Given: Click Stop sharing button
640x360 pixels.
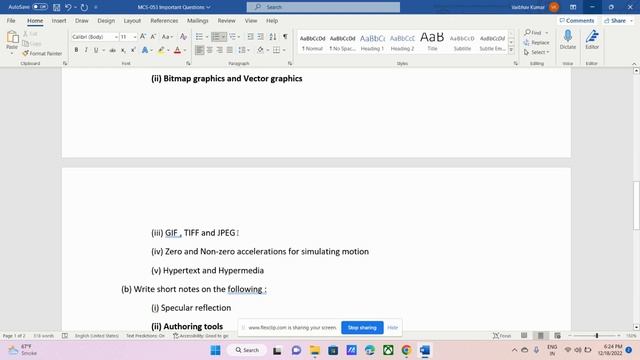Looking at the screenshot, I should point(362,327).
